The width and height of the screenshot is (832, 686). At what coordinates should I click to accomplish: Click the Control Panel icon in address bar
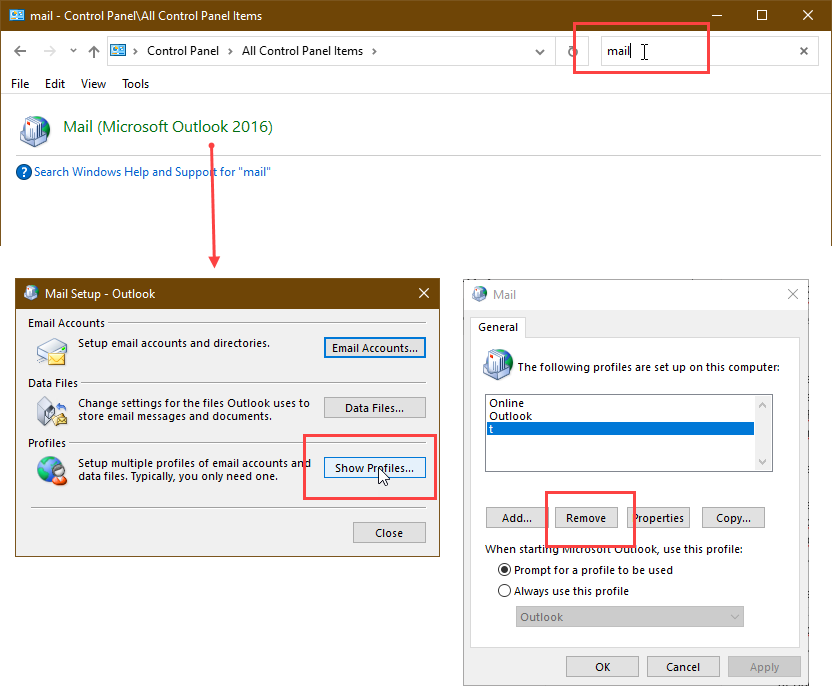click(x=118, y=50)
